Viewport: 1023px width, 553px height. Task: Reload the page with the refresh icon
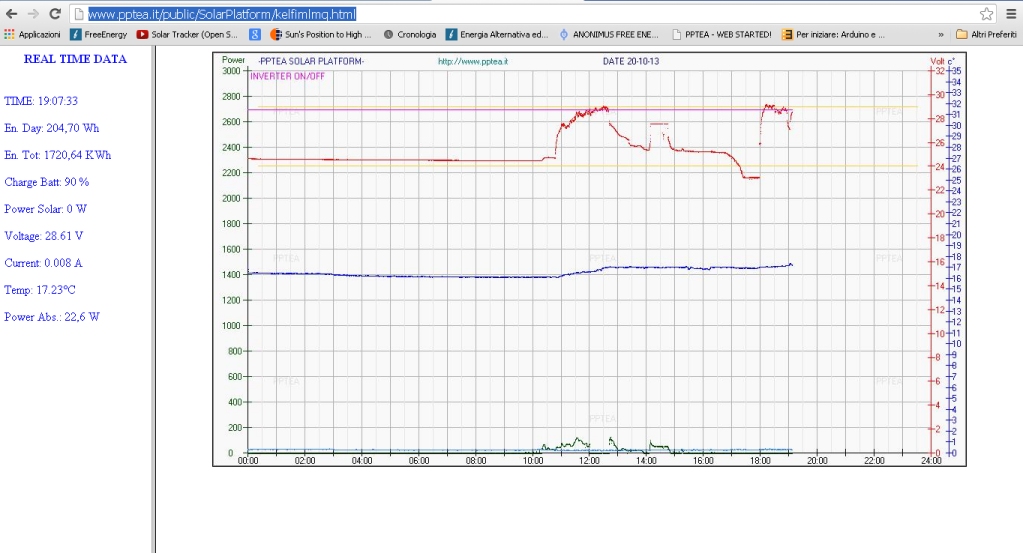point(55,14)
